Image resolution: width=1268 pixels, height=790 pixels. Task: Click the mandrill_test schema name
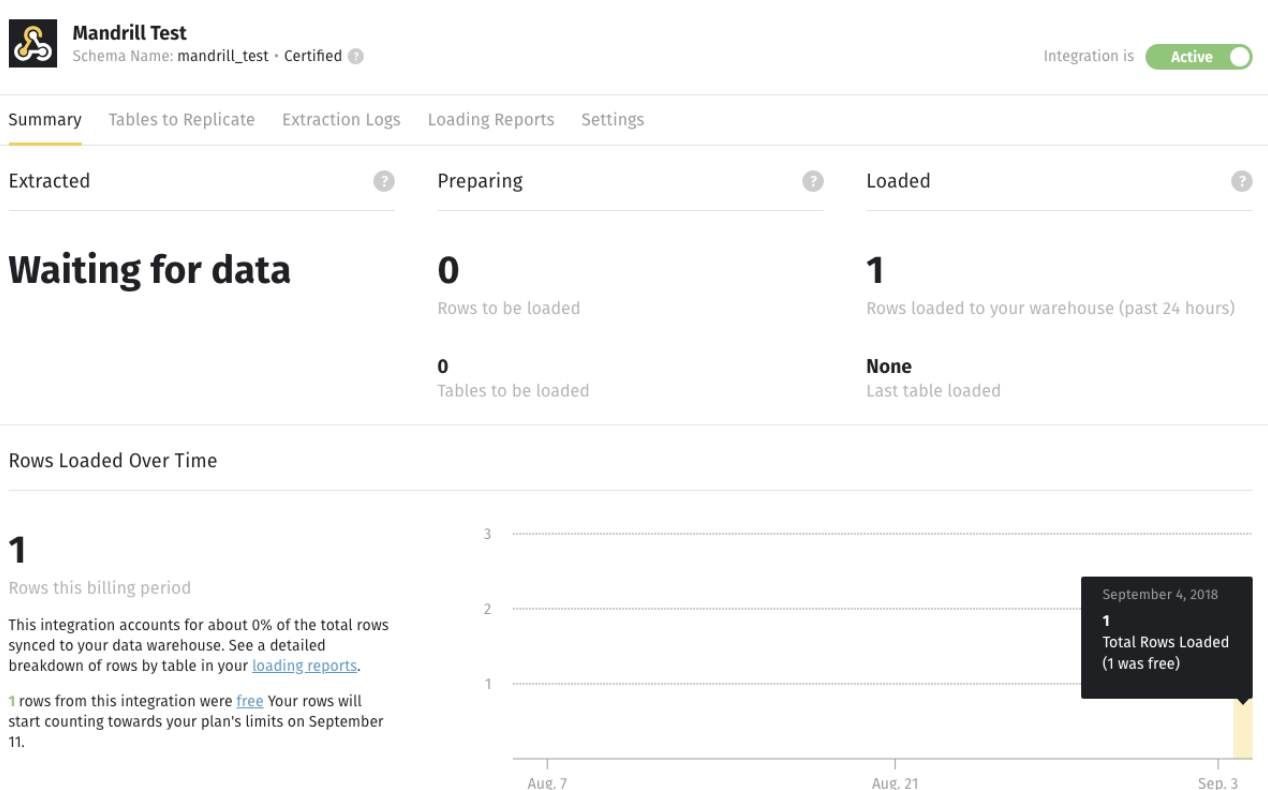(223, 57)
